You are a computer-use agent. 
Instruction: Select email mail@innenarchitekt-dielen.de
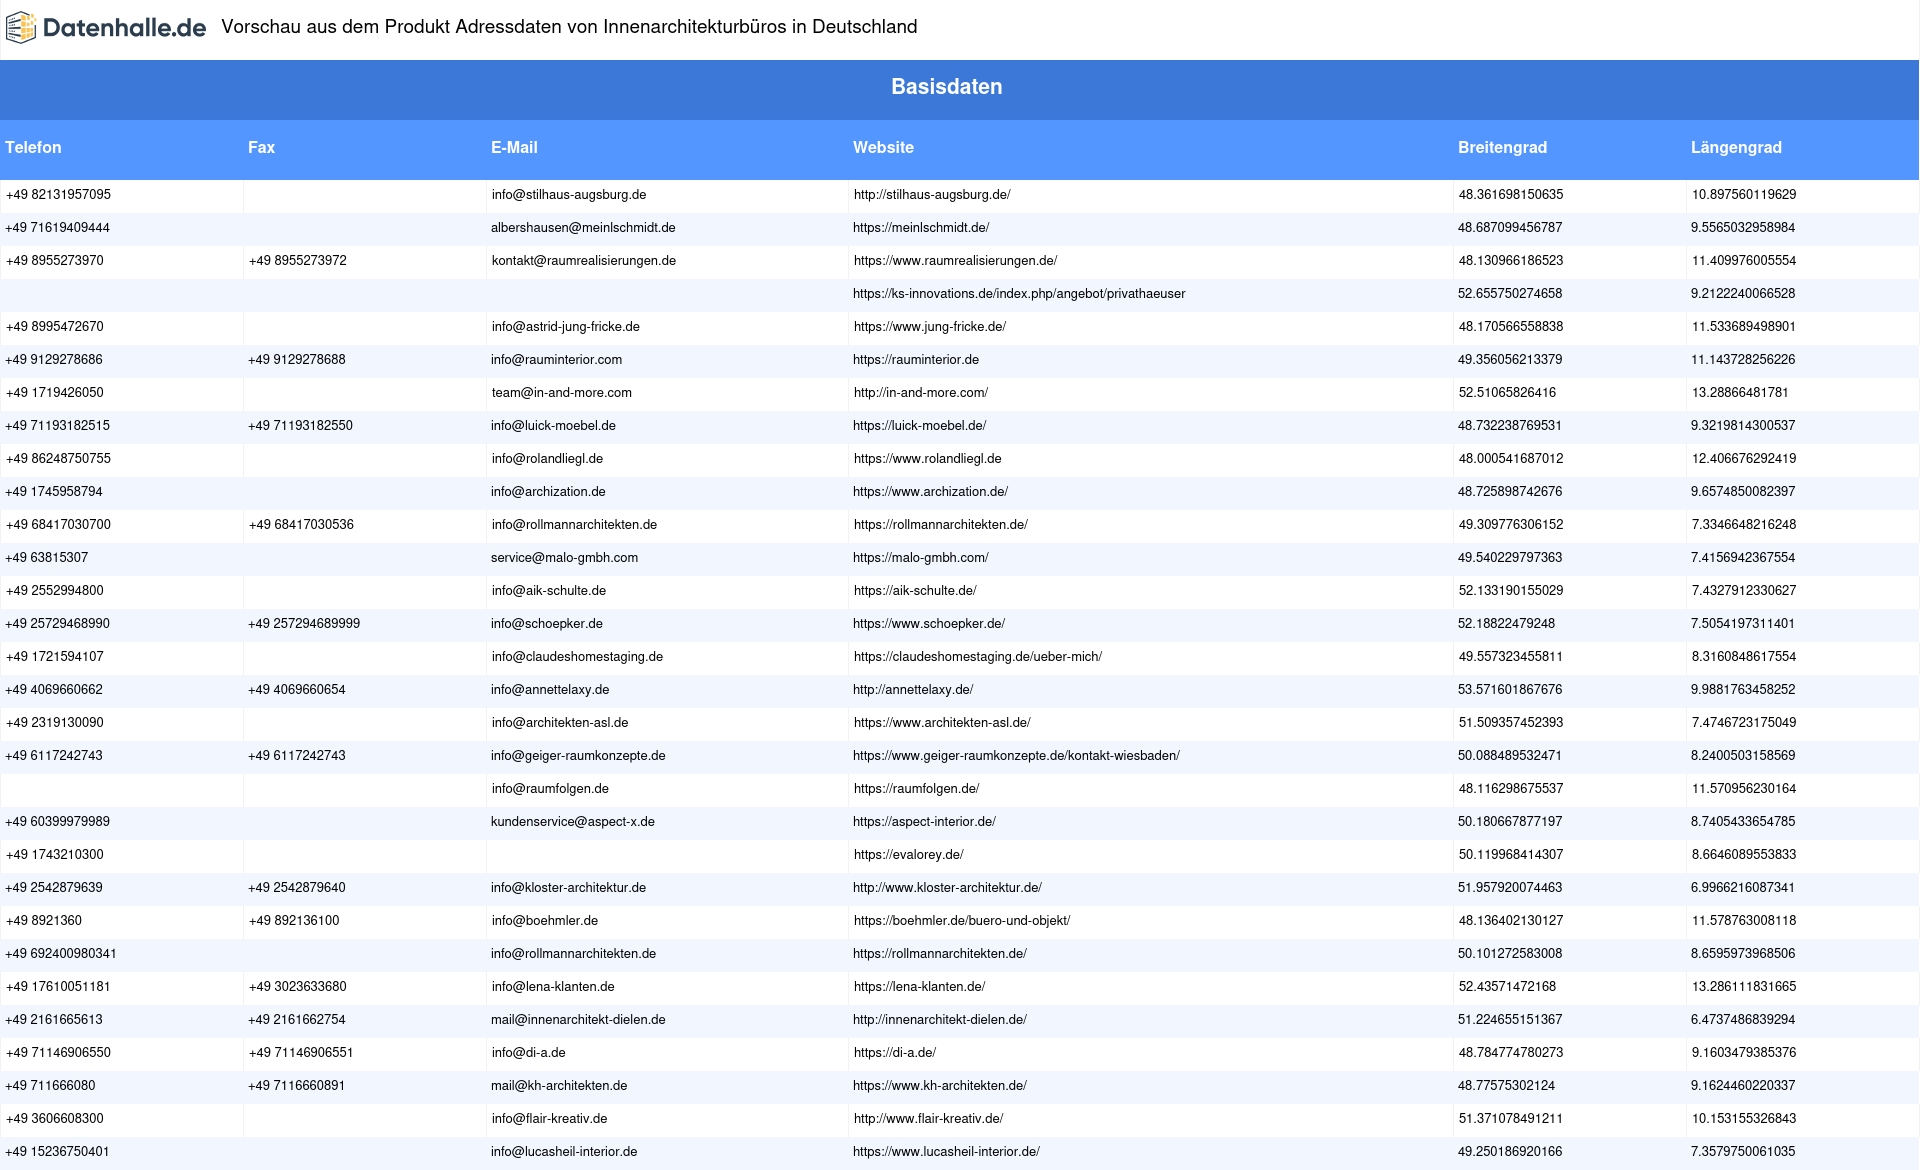coord(578,1020)
